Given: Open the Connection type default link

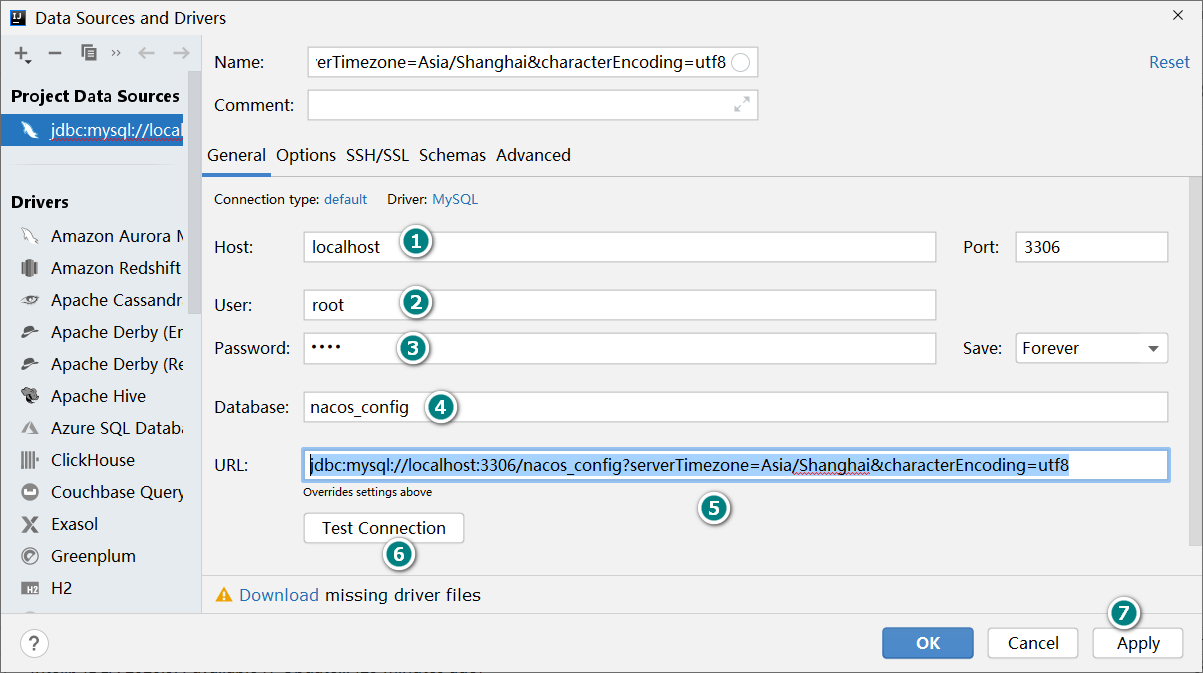Looking at the screenshot, I should 345,199.
